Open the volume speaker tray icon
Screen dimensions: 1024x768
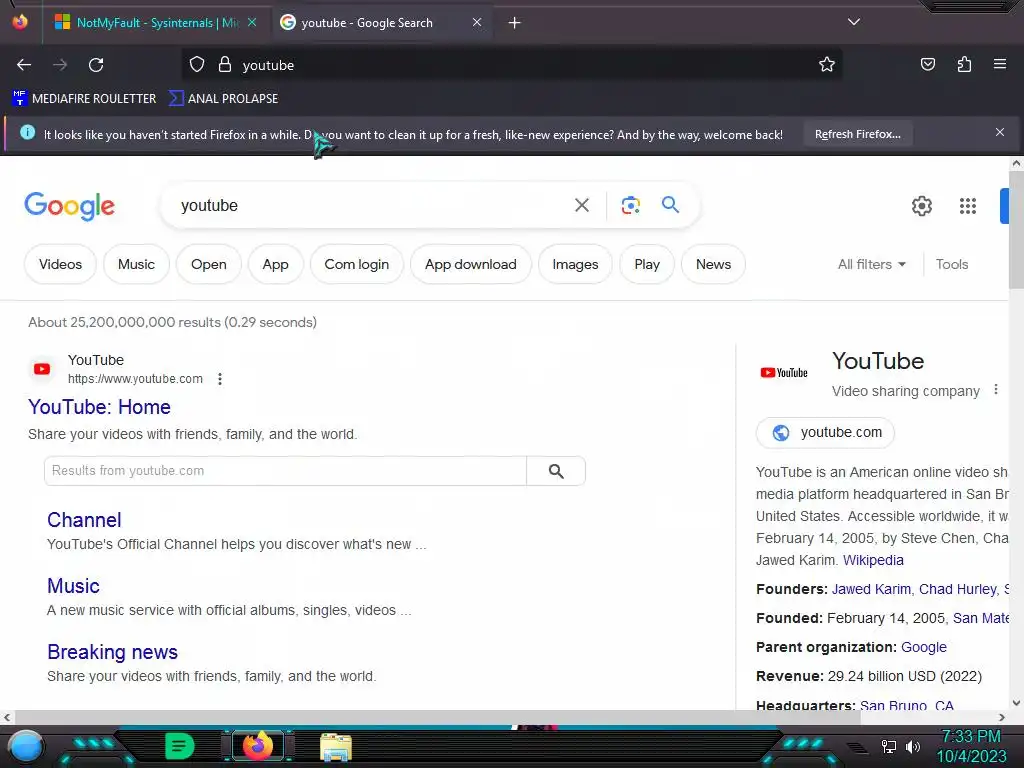tap(913, 746)
